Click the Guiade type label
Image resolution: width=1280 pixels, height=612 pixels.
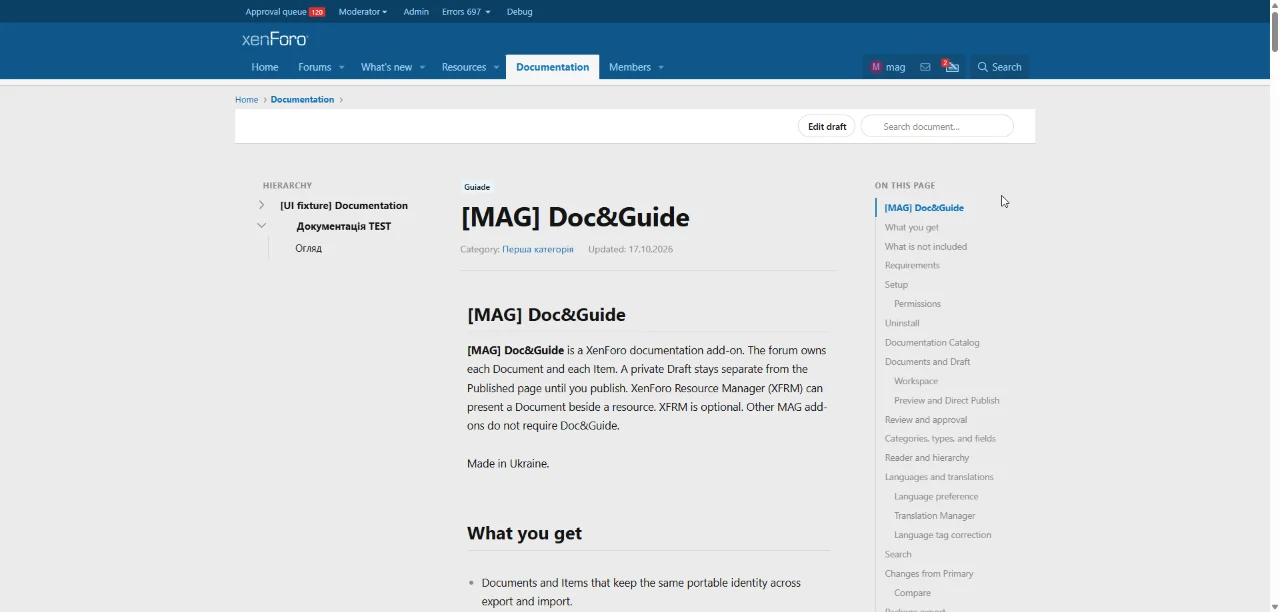click(477, 187)
